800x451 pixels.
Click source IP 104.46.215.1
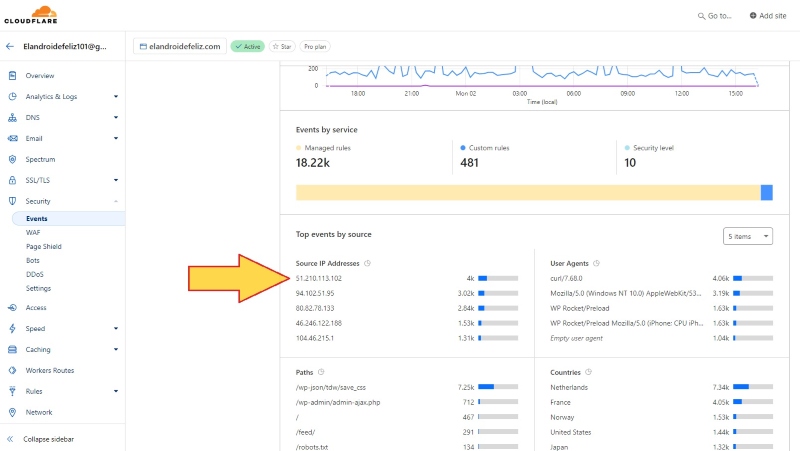315,338
